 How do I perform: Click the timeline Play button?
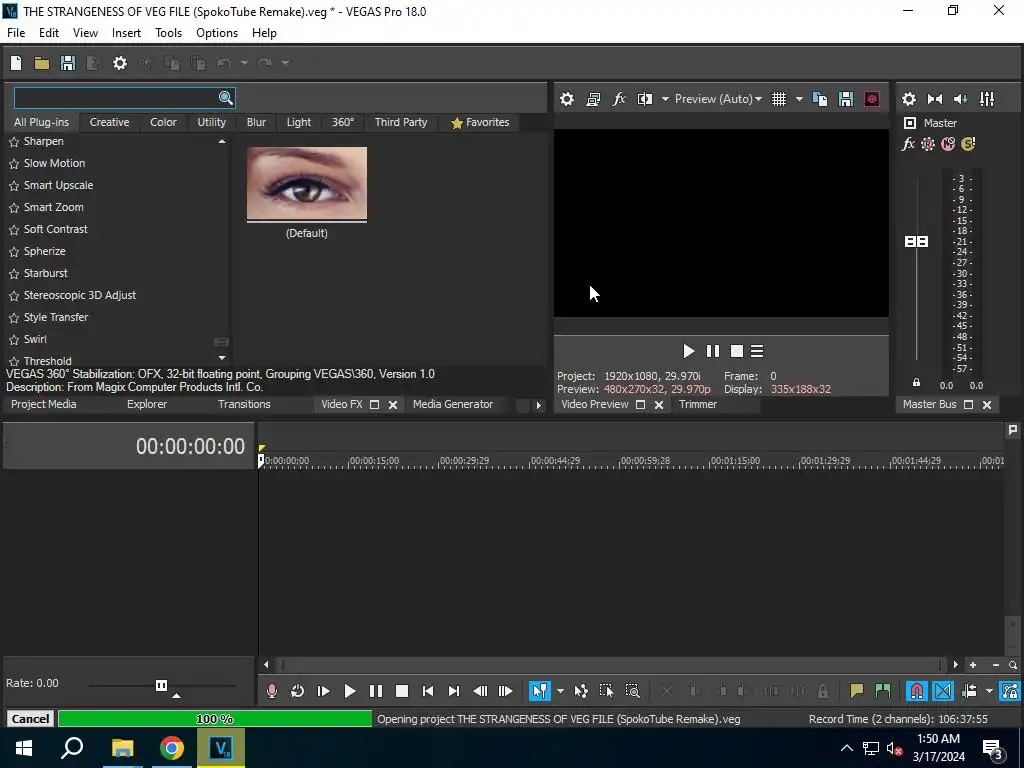click(x=349, y=691)
